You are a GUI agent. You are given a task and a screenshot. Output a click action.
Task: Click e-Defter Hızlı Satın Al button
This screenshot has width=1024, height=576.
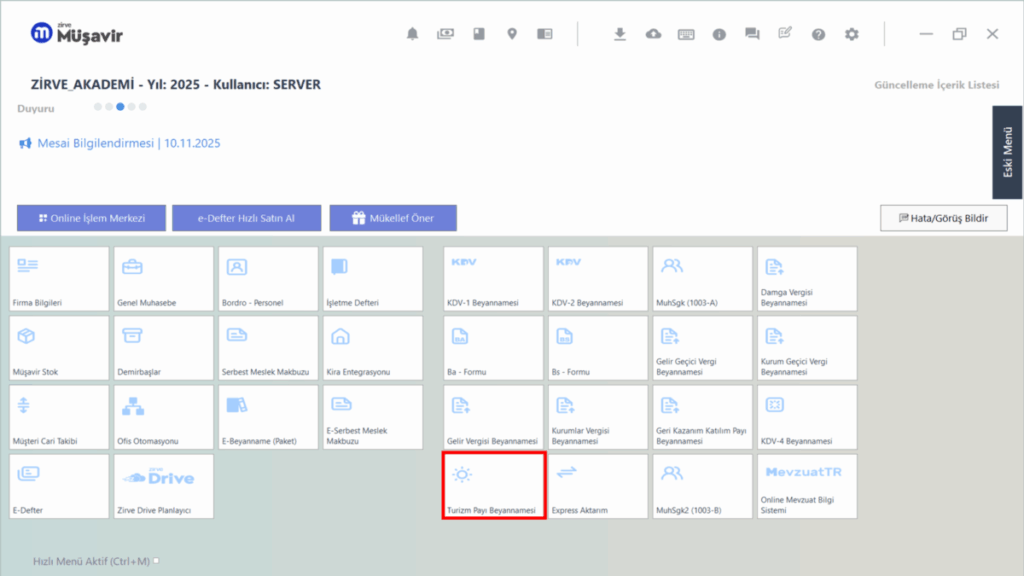(246, 218)
